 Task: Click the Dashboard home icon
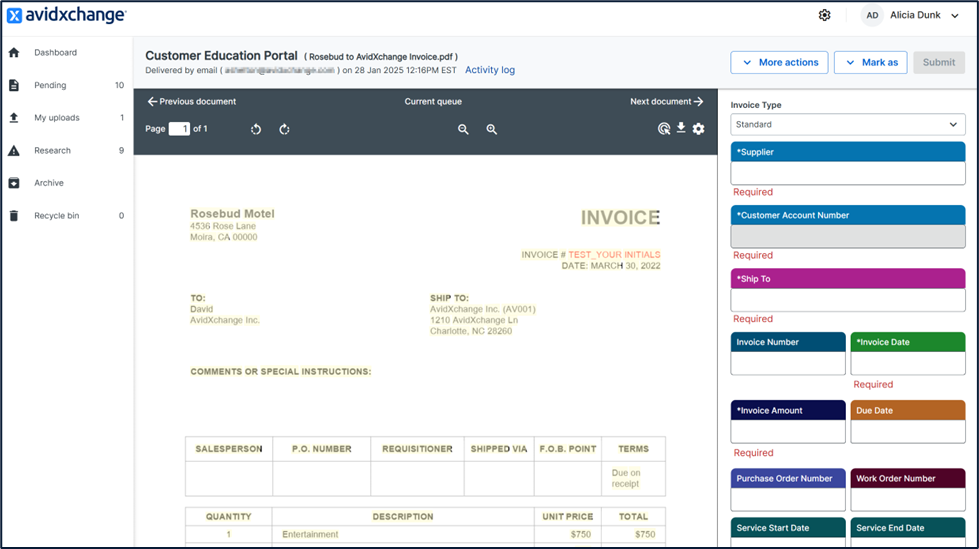point(14,52)
